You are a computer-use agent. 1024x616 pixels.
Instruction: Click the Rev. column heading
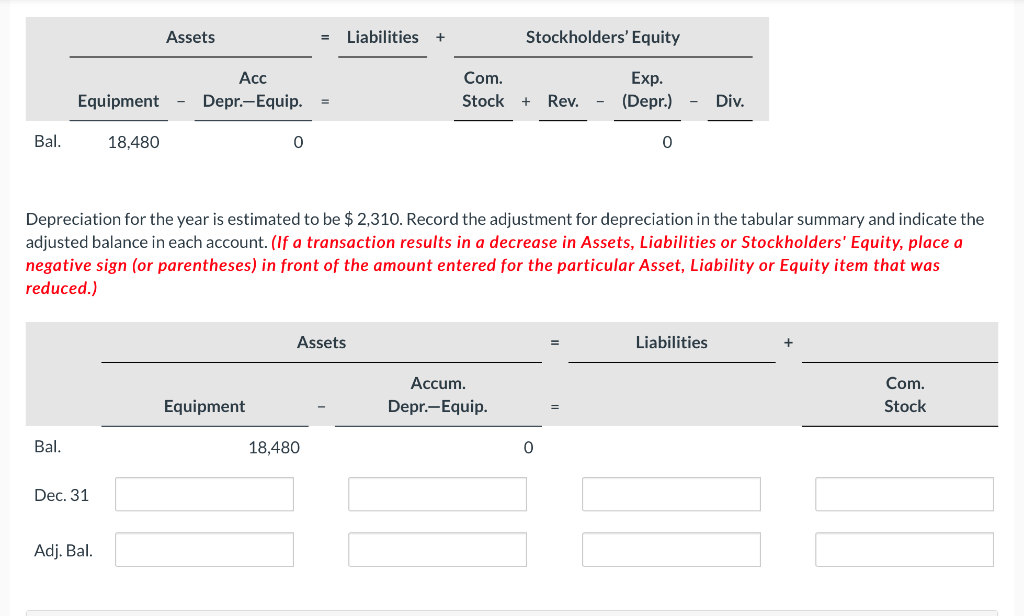tap(562, 101)
